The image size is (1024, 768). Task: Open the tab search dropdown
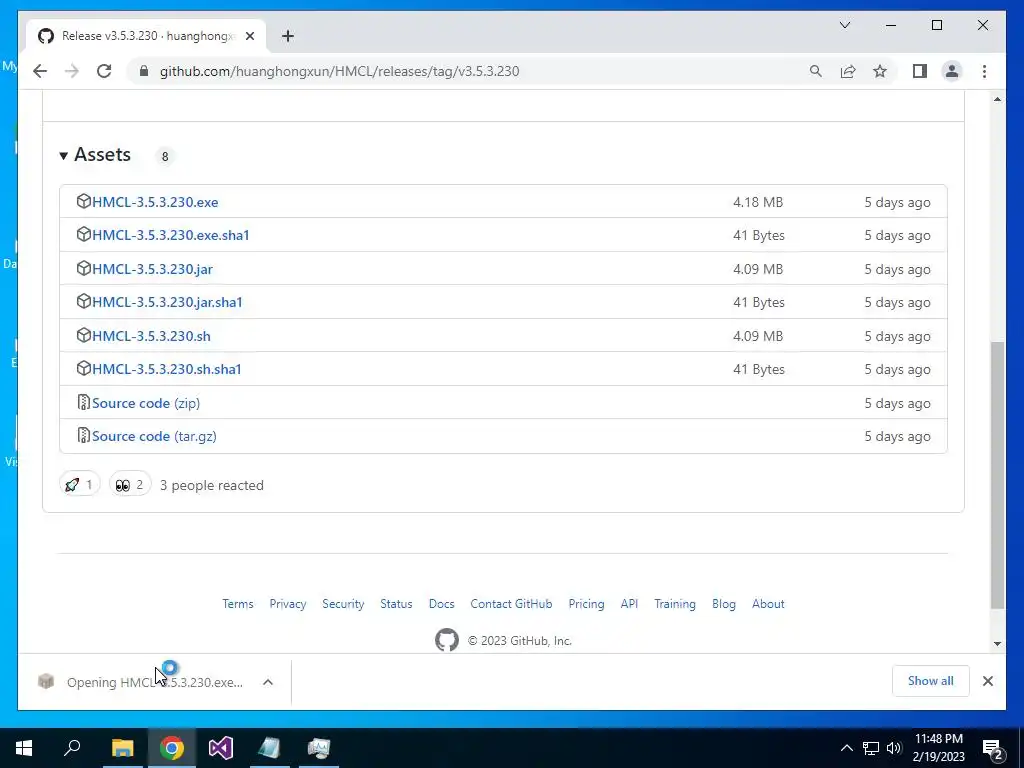(844, 25)
